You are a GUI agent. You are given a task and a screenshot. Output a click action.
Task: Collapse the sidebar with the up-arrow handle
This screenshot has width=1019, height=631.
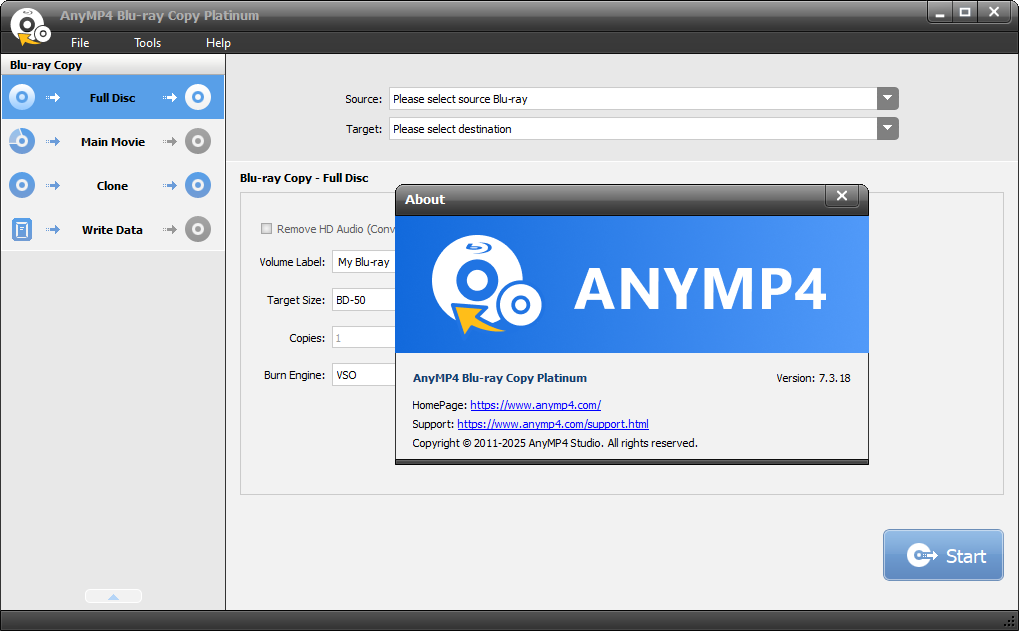[x=113, y=596]
